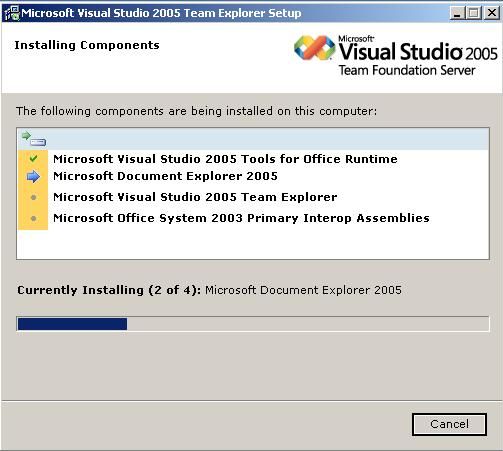Click the empty part of the progress bar
This screenshot has height=451, width=503.
pos(307,324)
